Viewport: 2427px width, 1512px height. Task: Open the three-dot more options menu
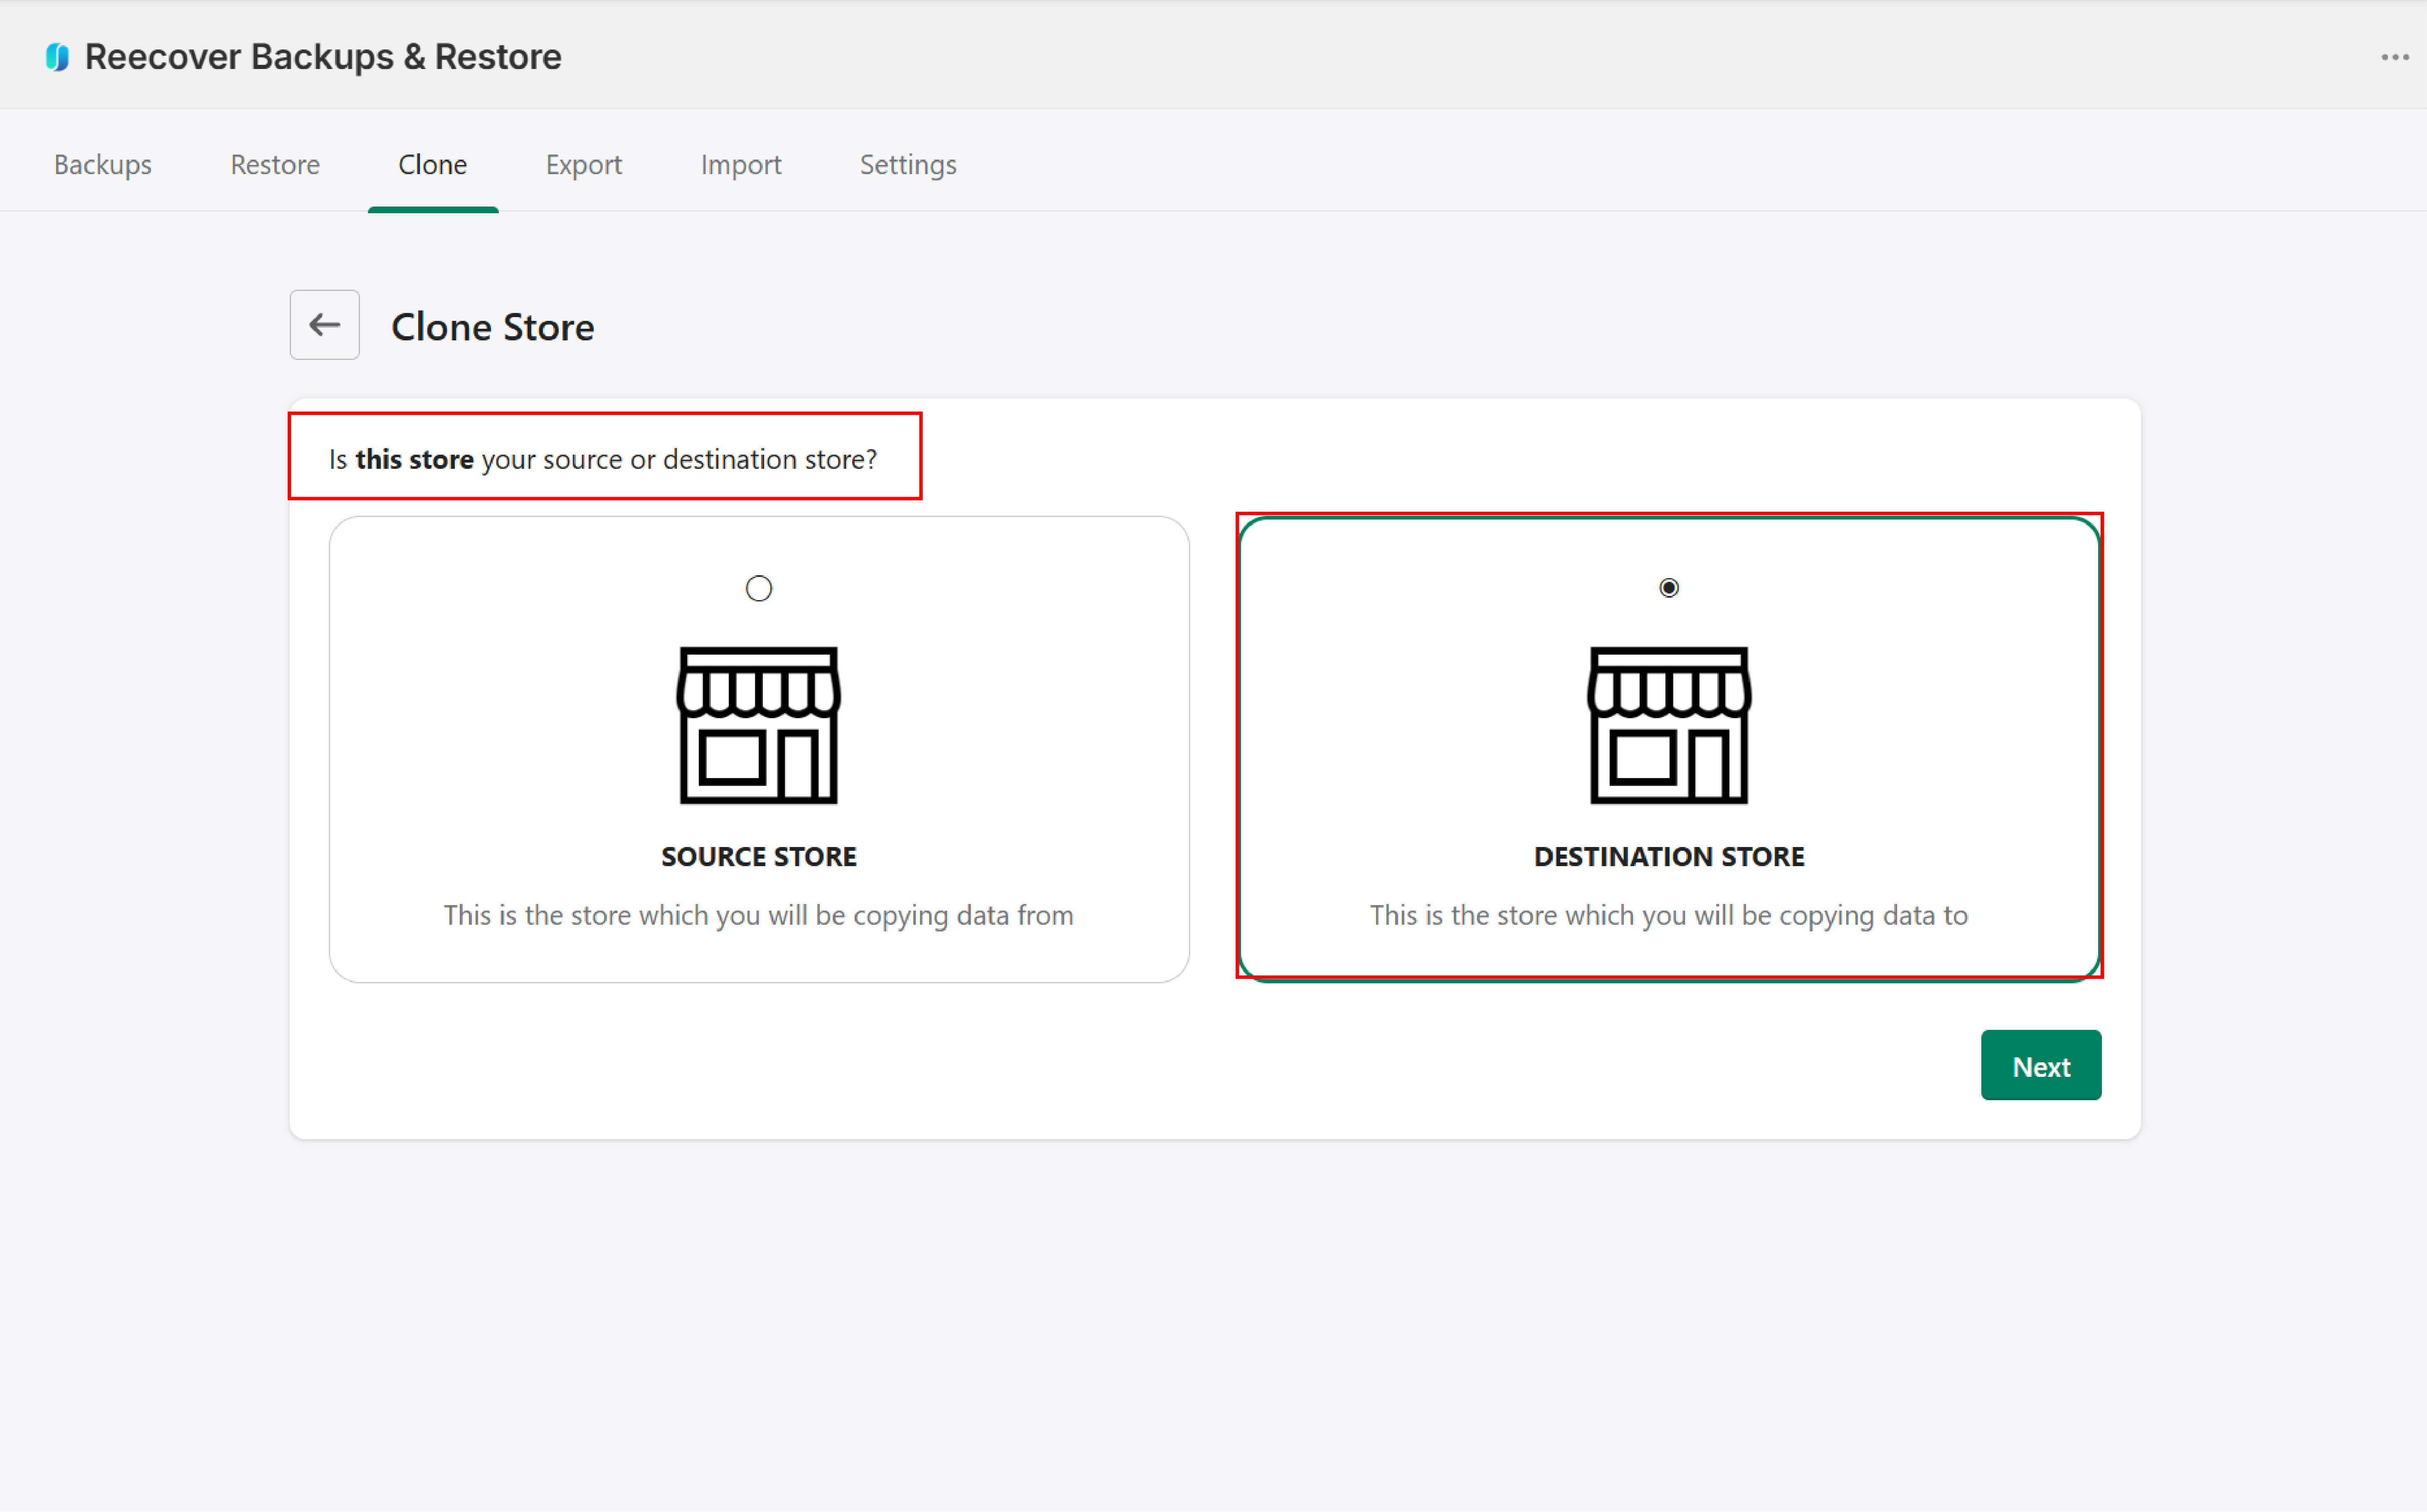2394,57
